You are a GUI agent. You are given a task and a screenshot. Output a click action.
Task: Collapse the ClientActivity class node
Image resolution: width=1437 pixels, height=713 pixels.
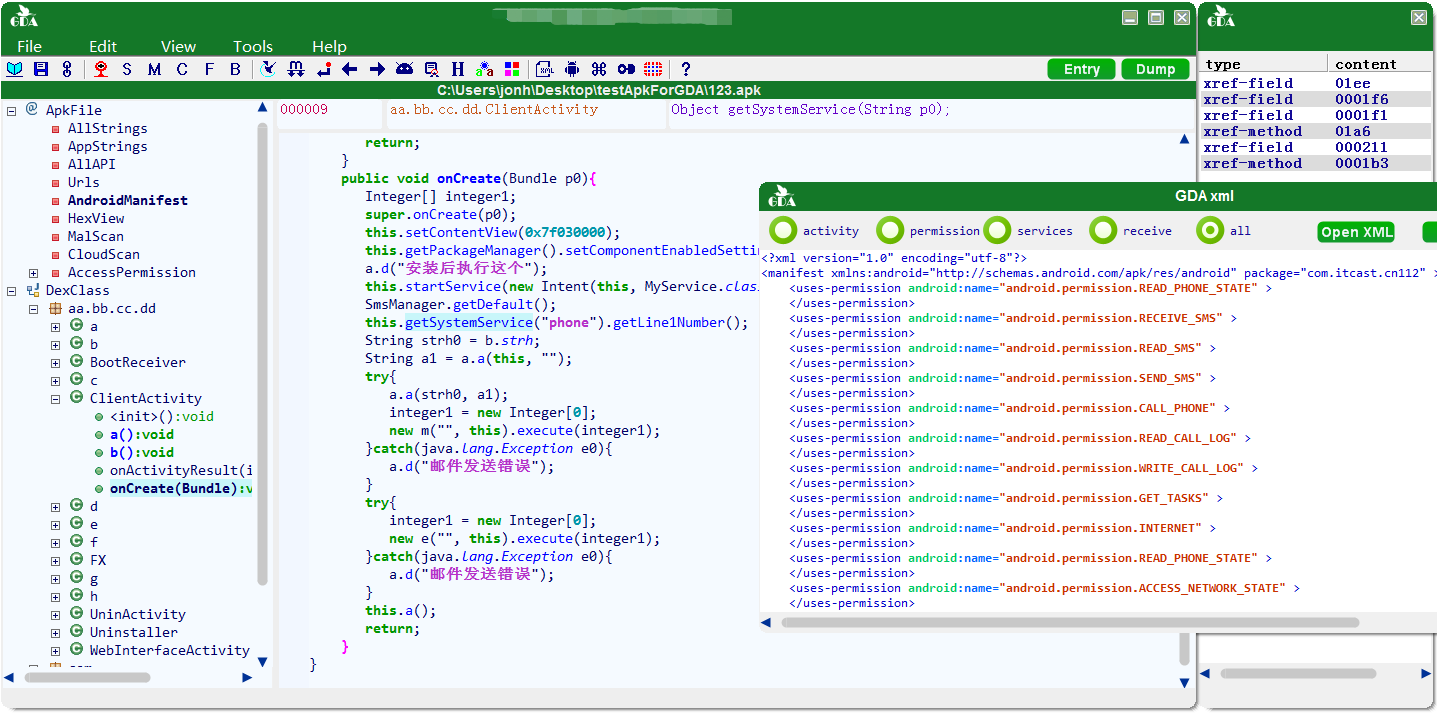tap(56, 399)
